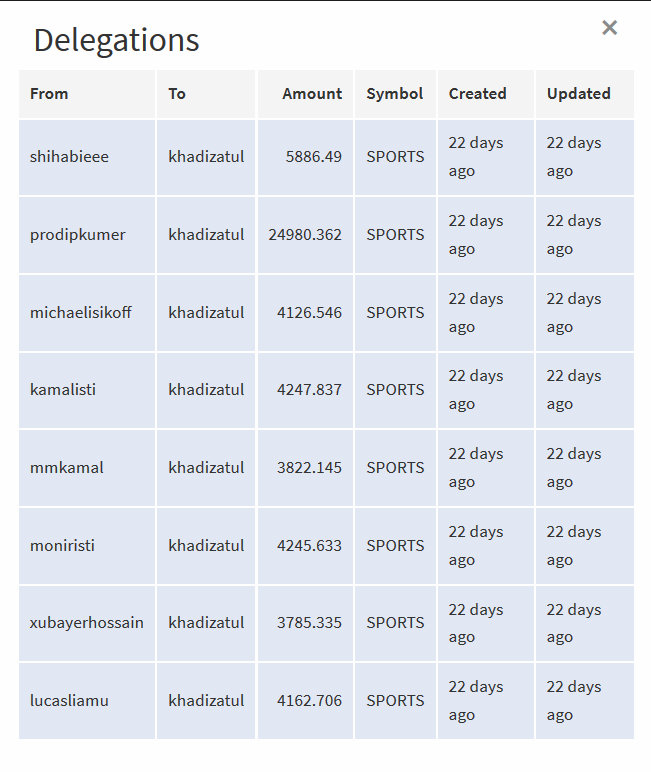The width and height of the screenshot is (651, 772).
Task: Select lucasliamu in From column
Action: pyautogui.click(x=69, y=701)
